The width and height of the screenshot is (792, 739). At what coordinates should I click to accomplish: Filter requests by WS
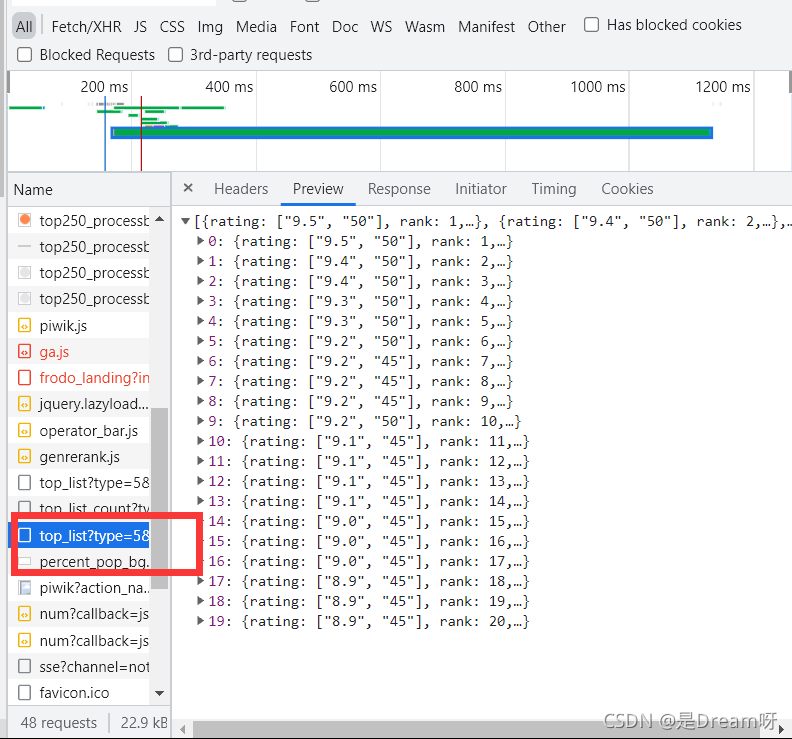(381, 26)
